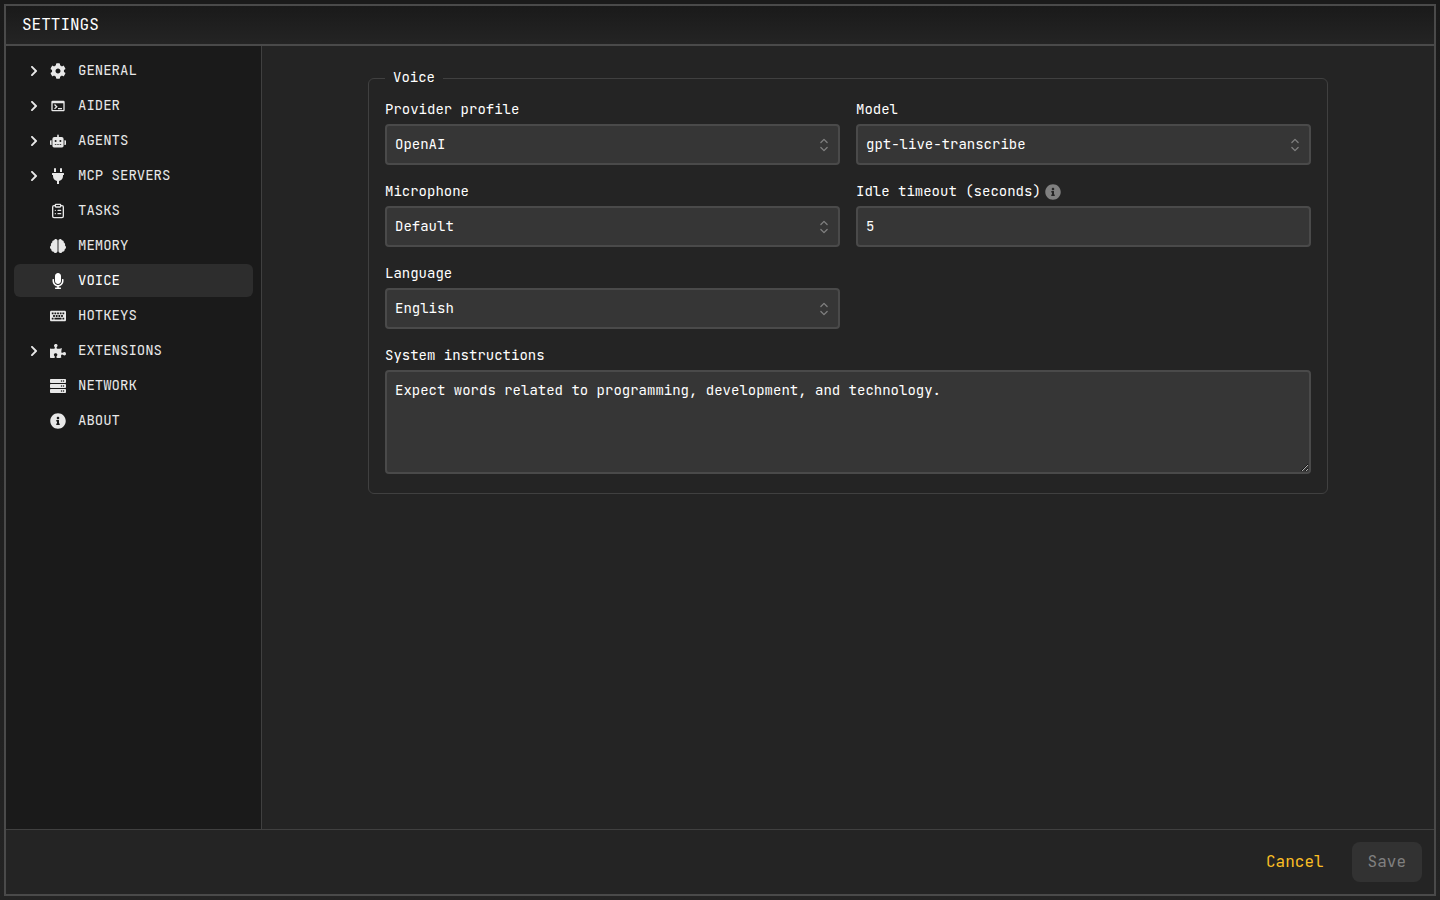Open the Tasks settings section
Screen dimensions: 1440x900
(x=133, y=211)
